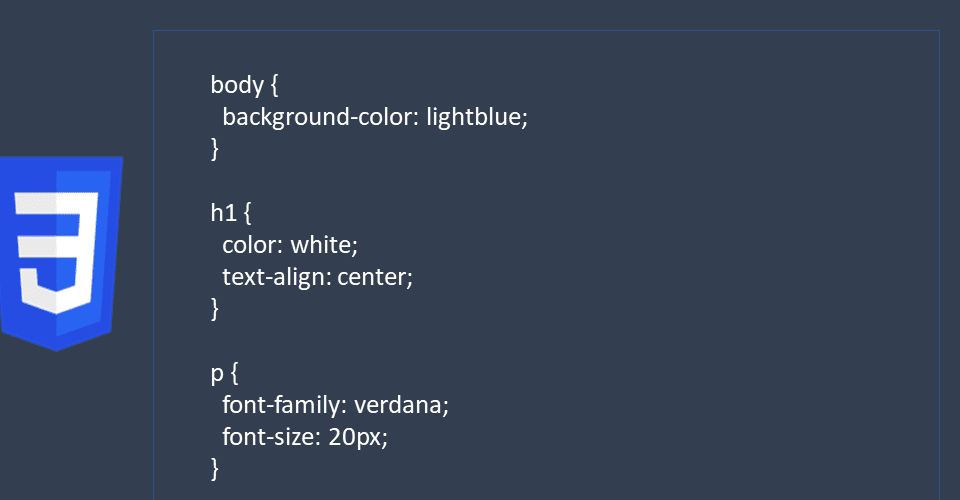The height and width of the screenshot is (500, 960).
Task: Click the 'font-family: verdana;' declaration
Action: point(335,405)
